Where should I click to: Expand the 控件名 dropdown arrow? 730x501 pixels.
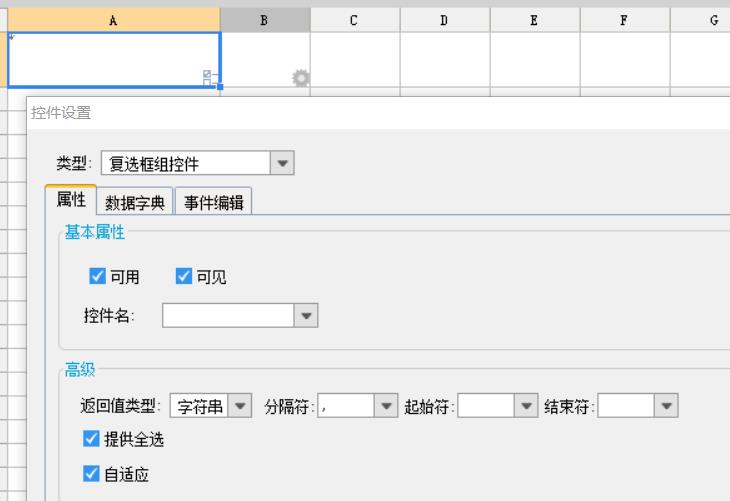306,316
